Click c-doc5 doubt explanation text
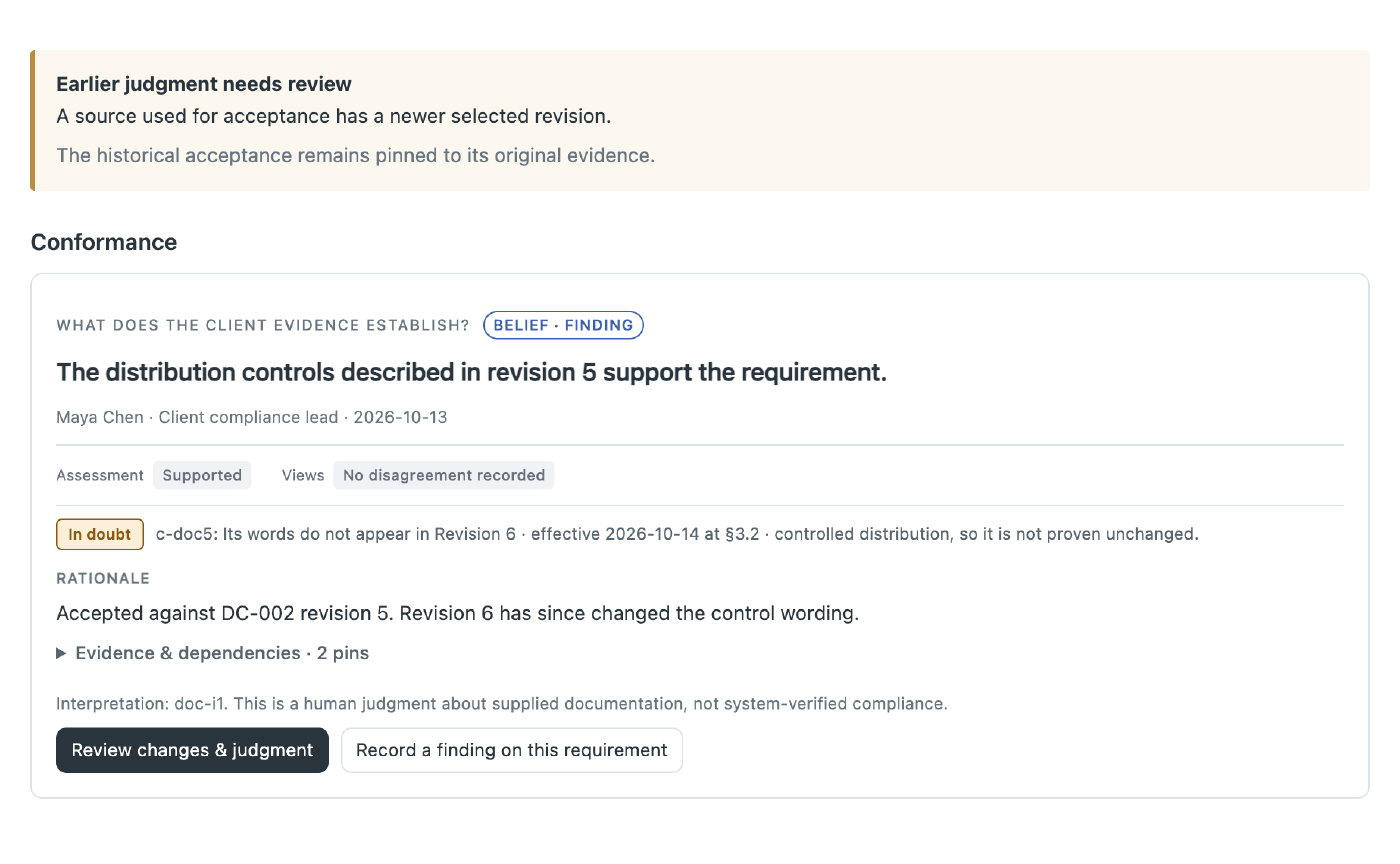 click(x=677, y=534)
